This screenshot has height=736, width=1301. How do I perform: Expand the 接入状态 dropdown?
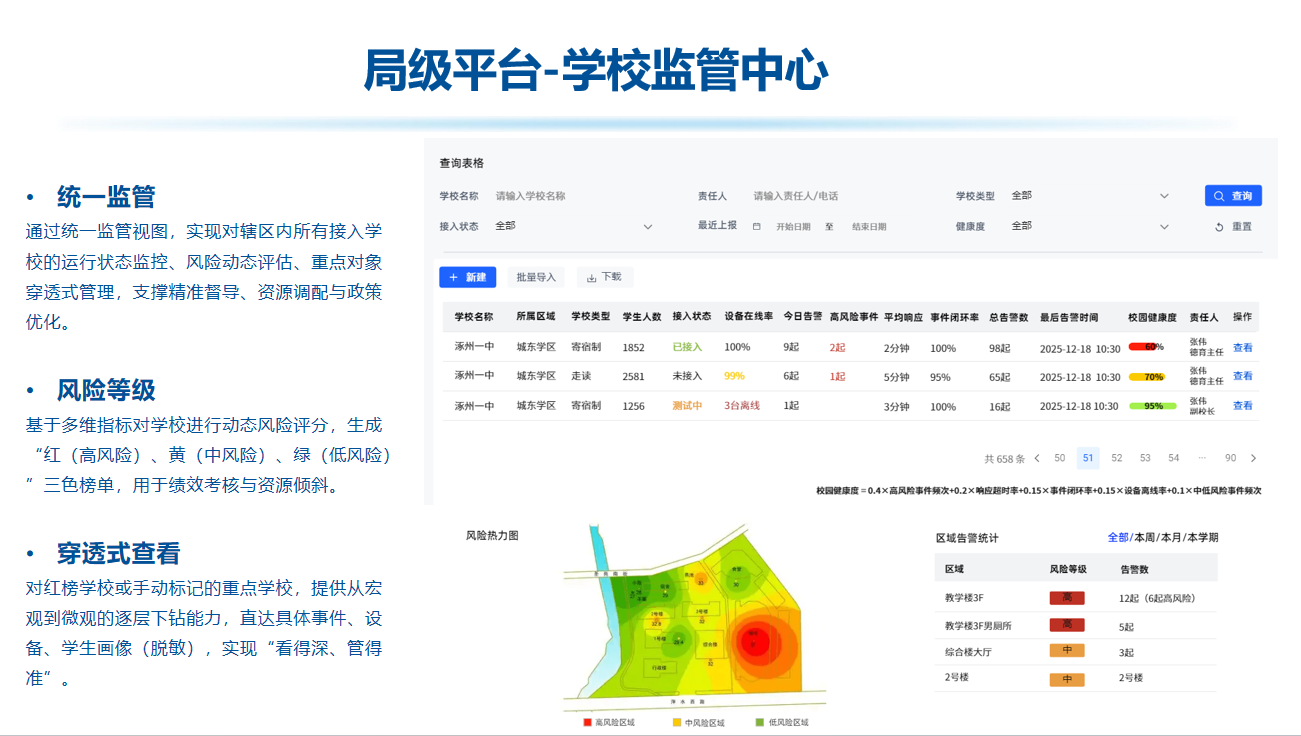pyautogui.click(x=647, y=227)
